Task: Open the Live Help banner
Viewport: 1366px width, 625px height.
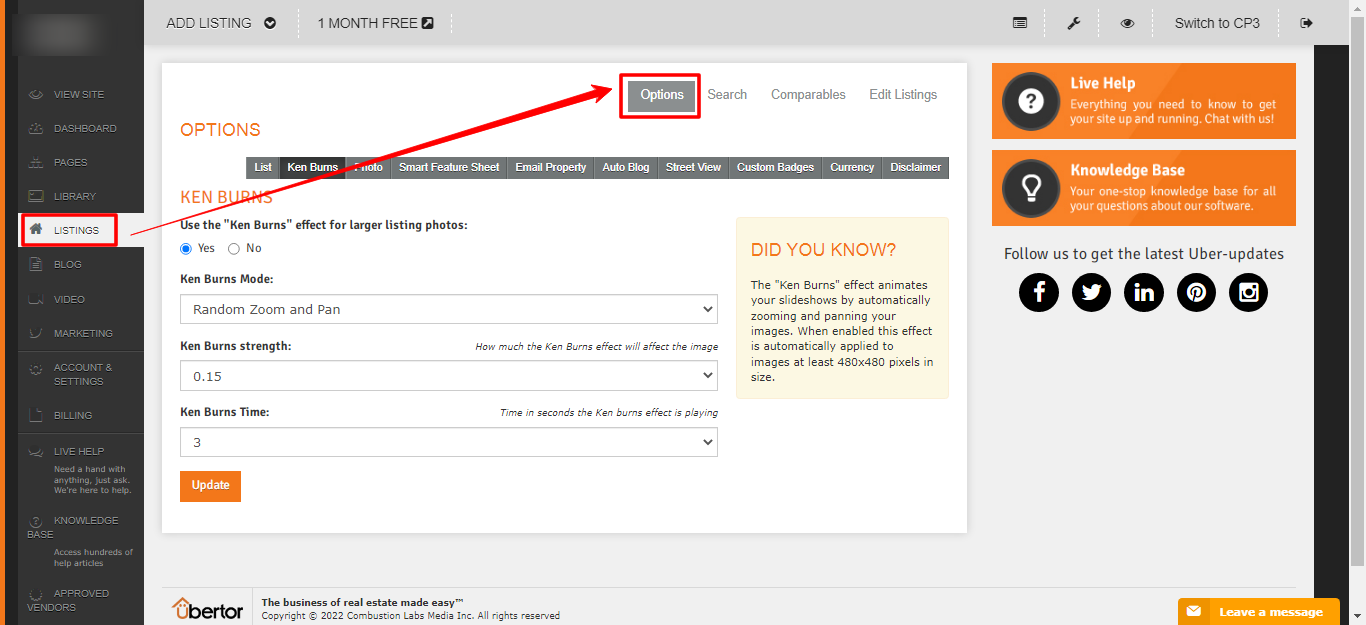Action: tap(1143, 101)
